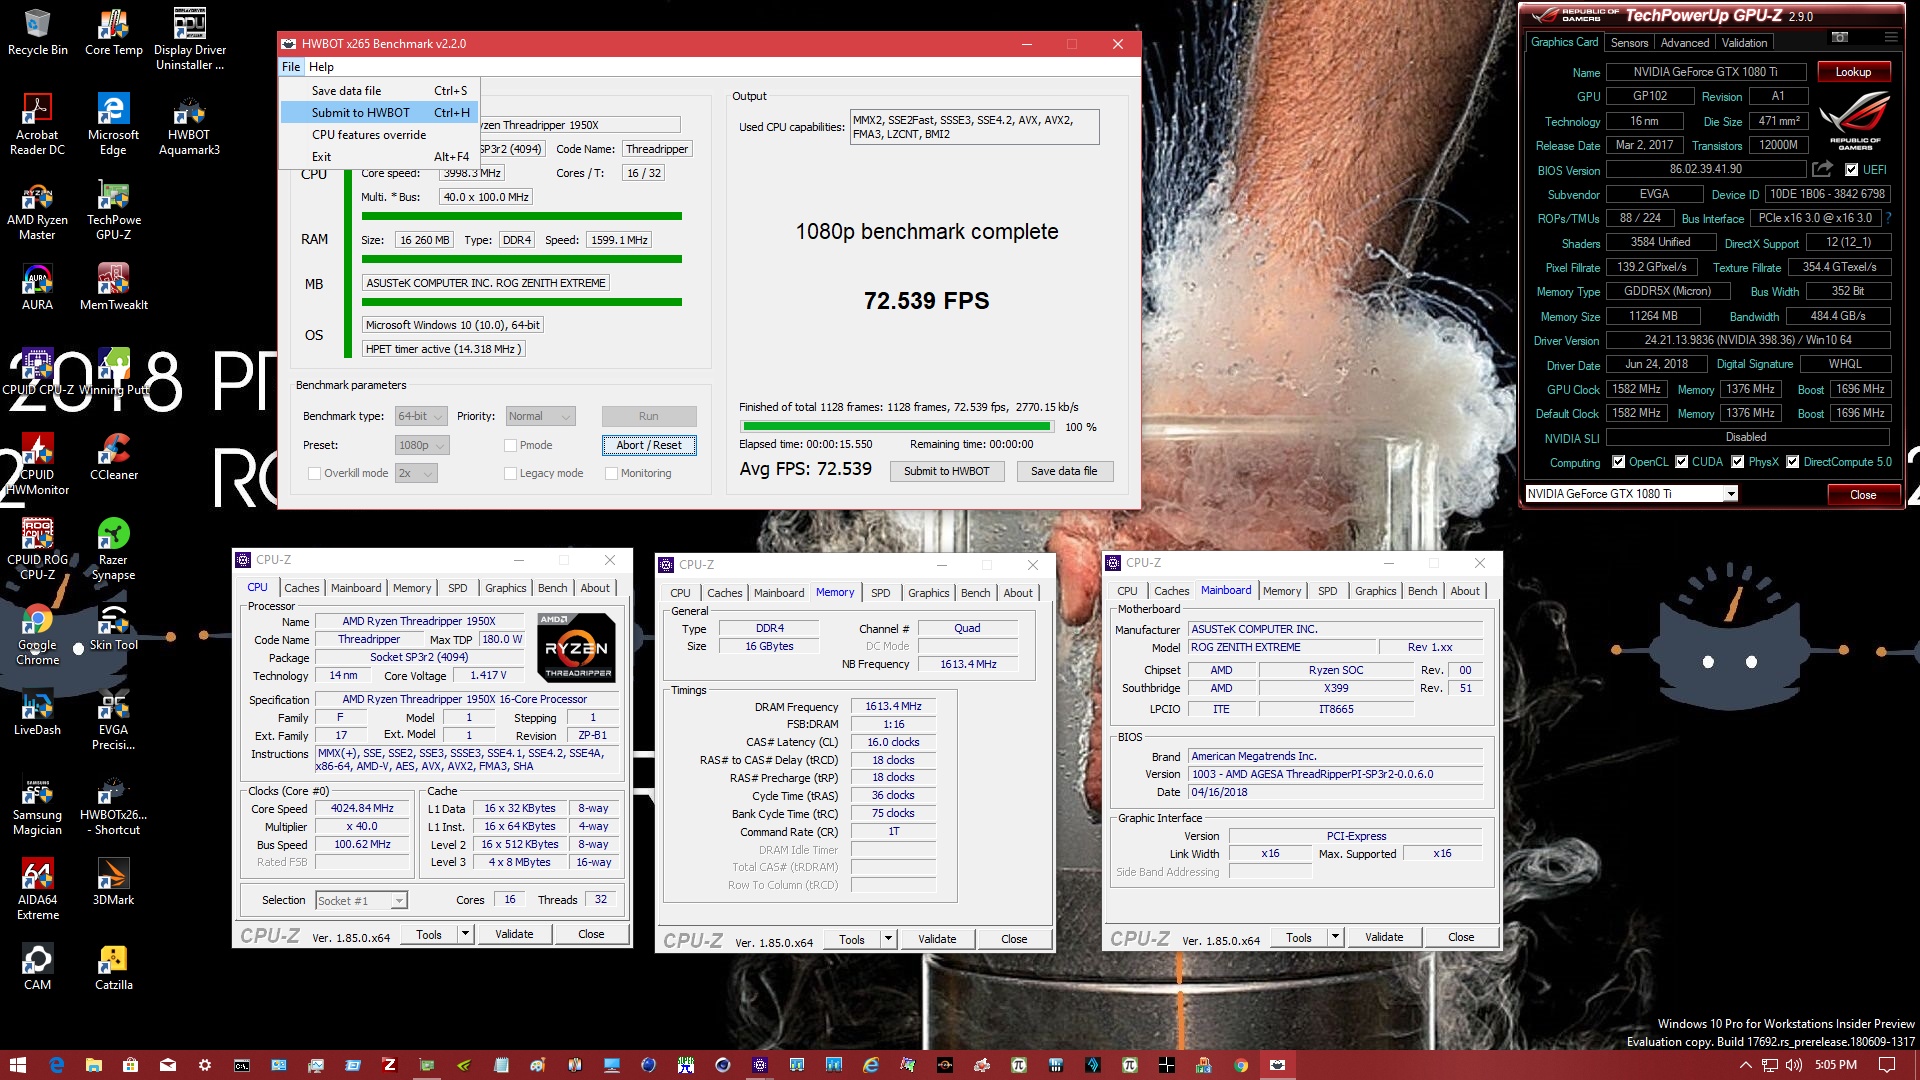The height and width of the screenshot is (1080, 1920).
Task: Open Display Driver Uninstaller shortcut
Action: 190,40
